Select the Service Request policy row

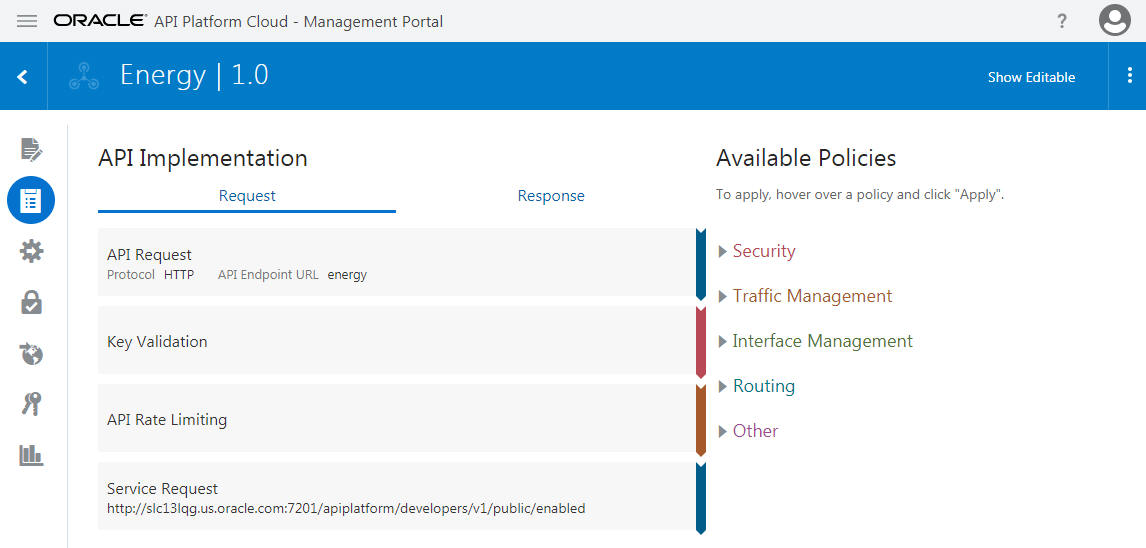point(397,496)
